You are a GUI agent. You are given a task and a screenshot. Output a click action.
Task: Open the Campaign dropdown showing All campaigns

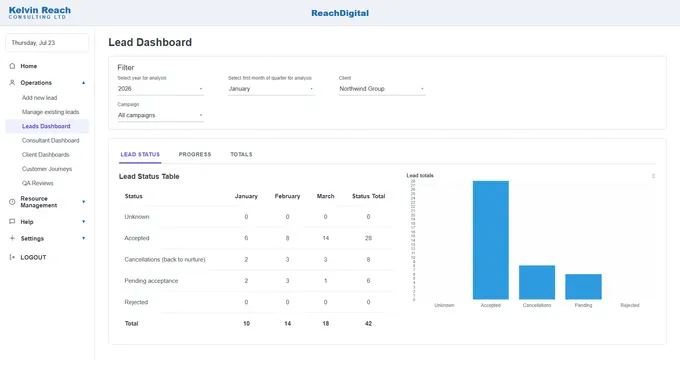[160, 115]
